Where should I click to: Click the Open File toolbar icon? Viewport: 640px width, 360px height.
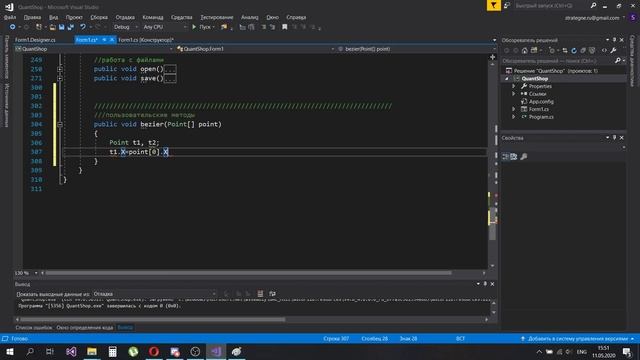click(52, 27)
